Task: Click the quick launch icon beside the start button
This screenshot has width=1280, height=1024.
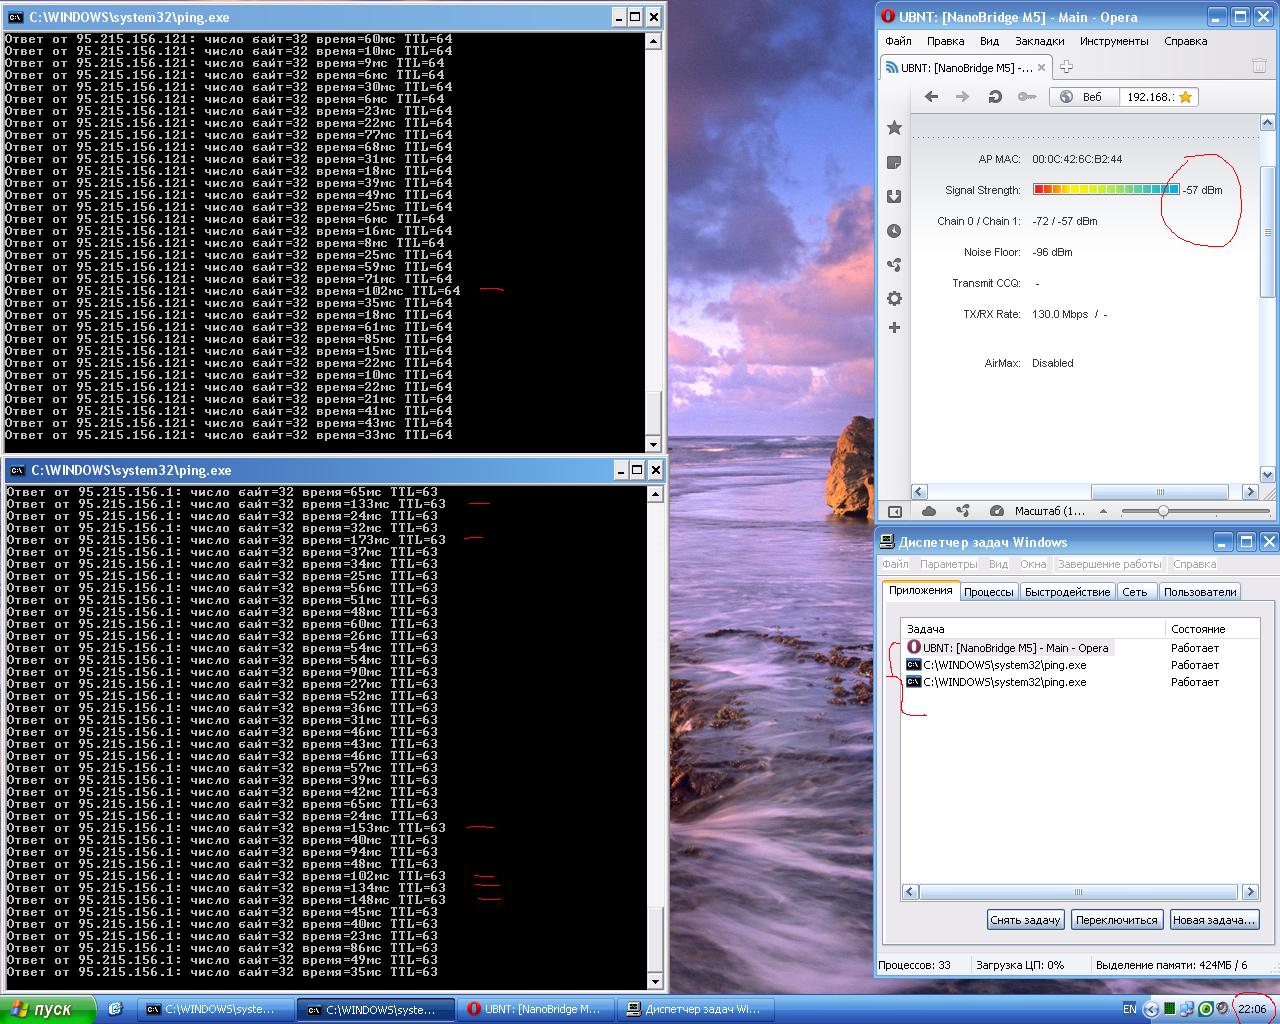Action: pos(115,1009)
